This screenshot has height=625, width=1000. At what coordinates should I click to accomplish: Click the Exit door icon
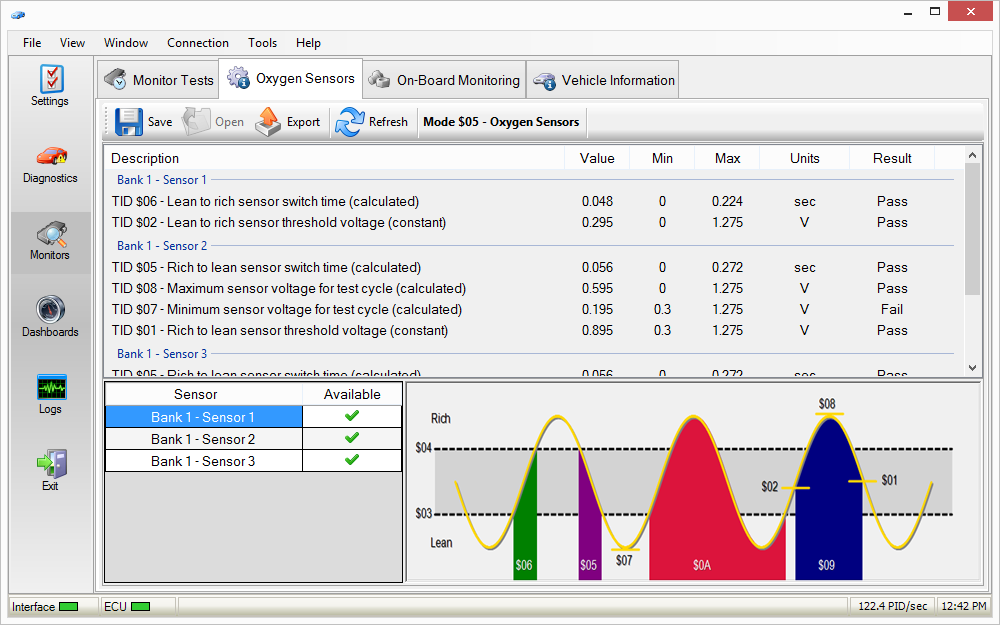tap(50, 463)
